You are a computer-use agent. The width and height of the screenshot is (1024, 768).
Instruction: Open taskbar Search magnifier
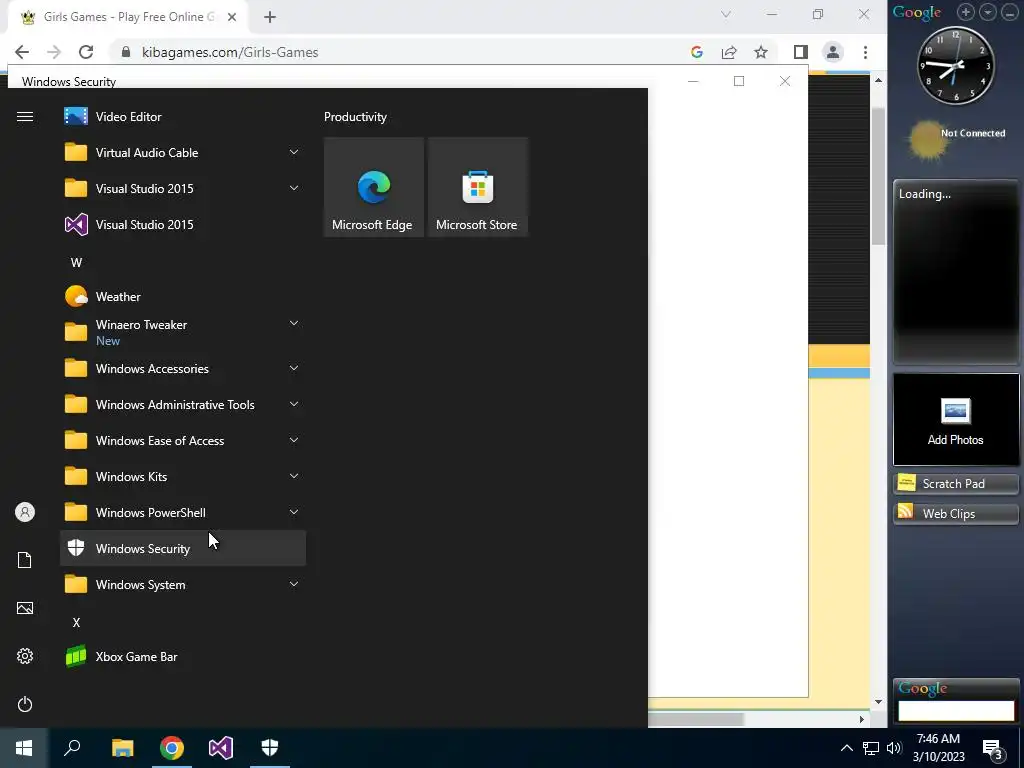72,748
